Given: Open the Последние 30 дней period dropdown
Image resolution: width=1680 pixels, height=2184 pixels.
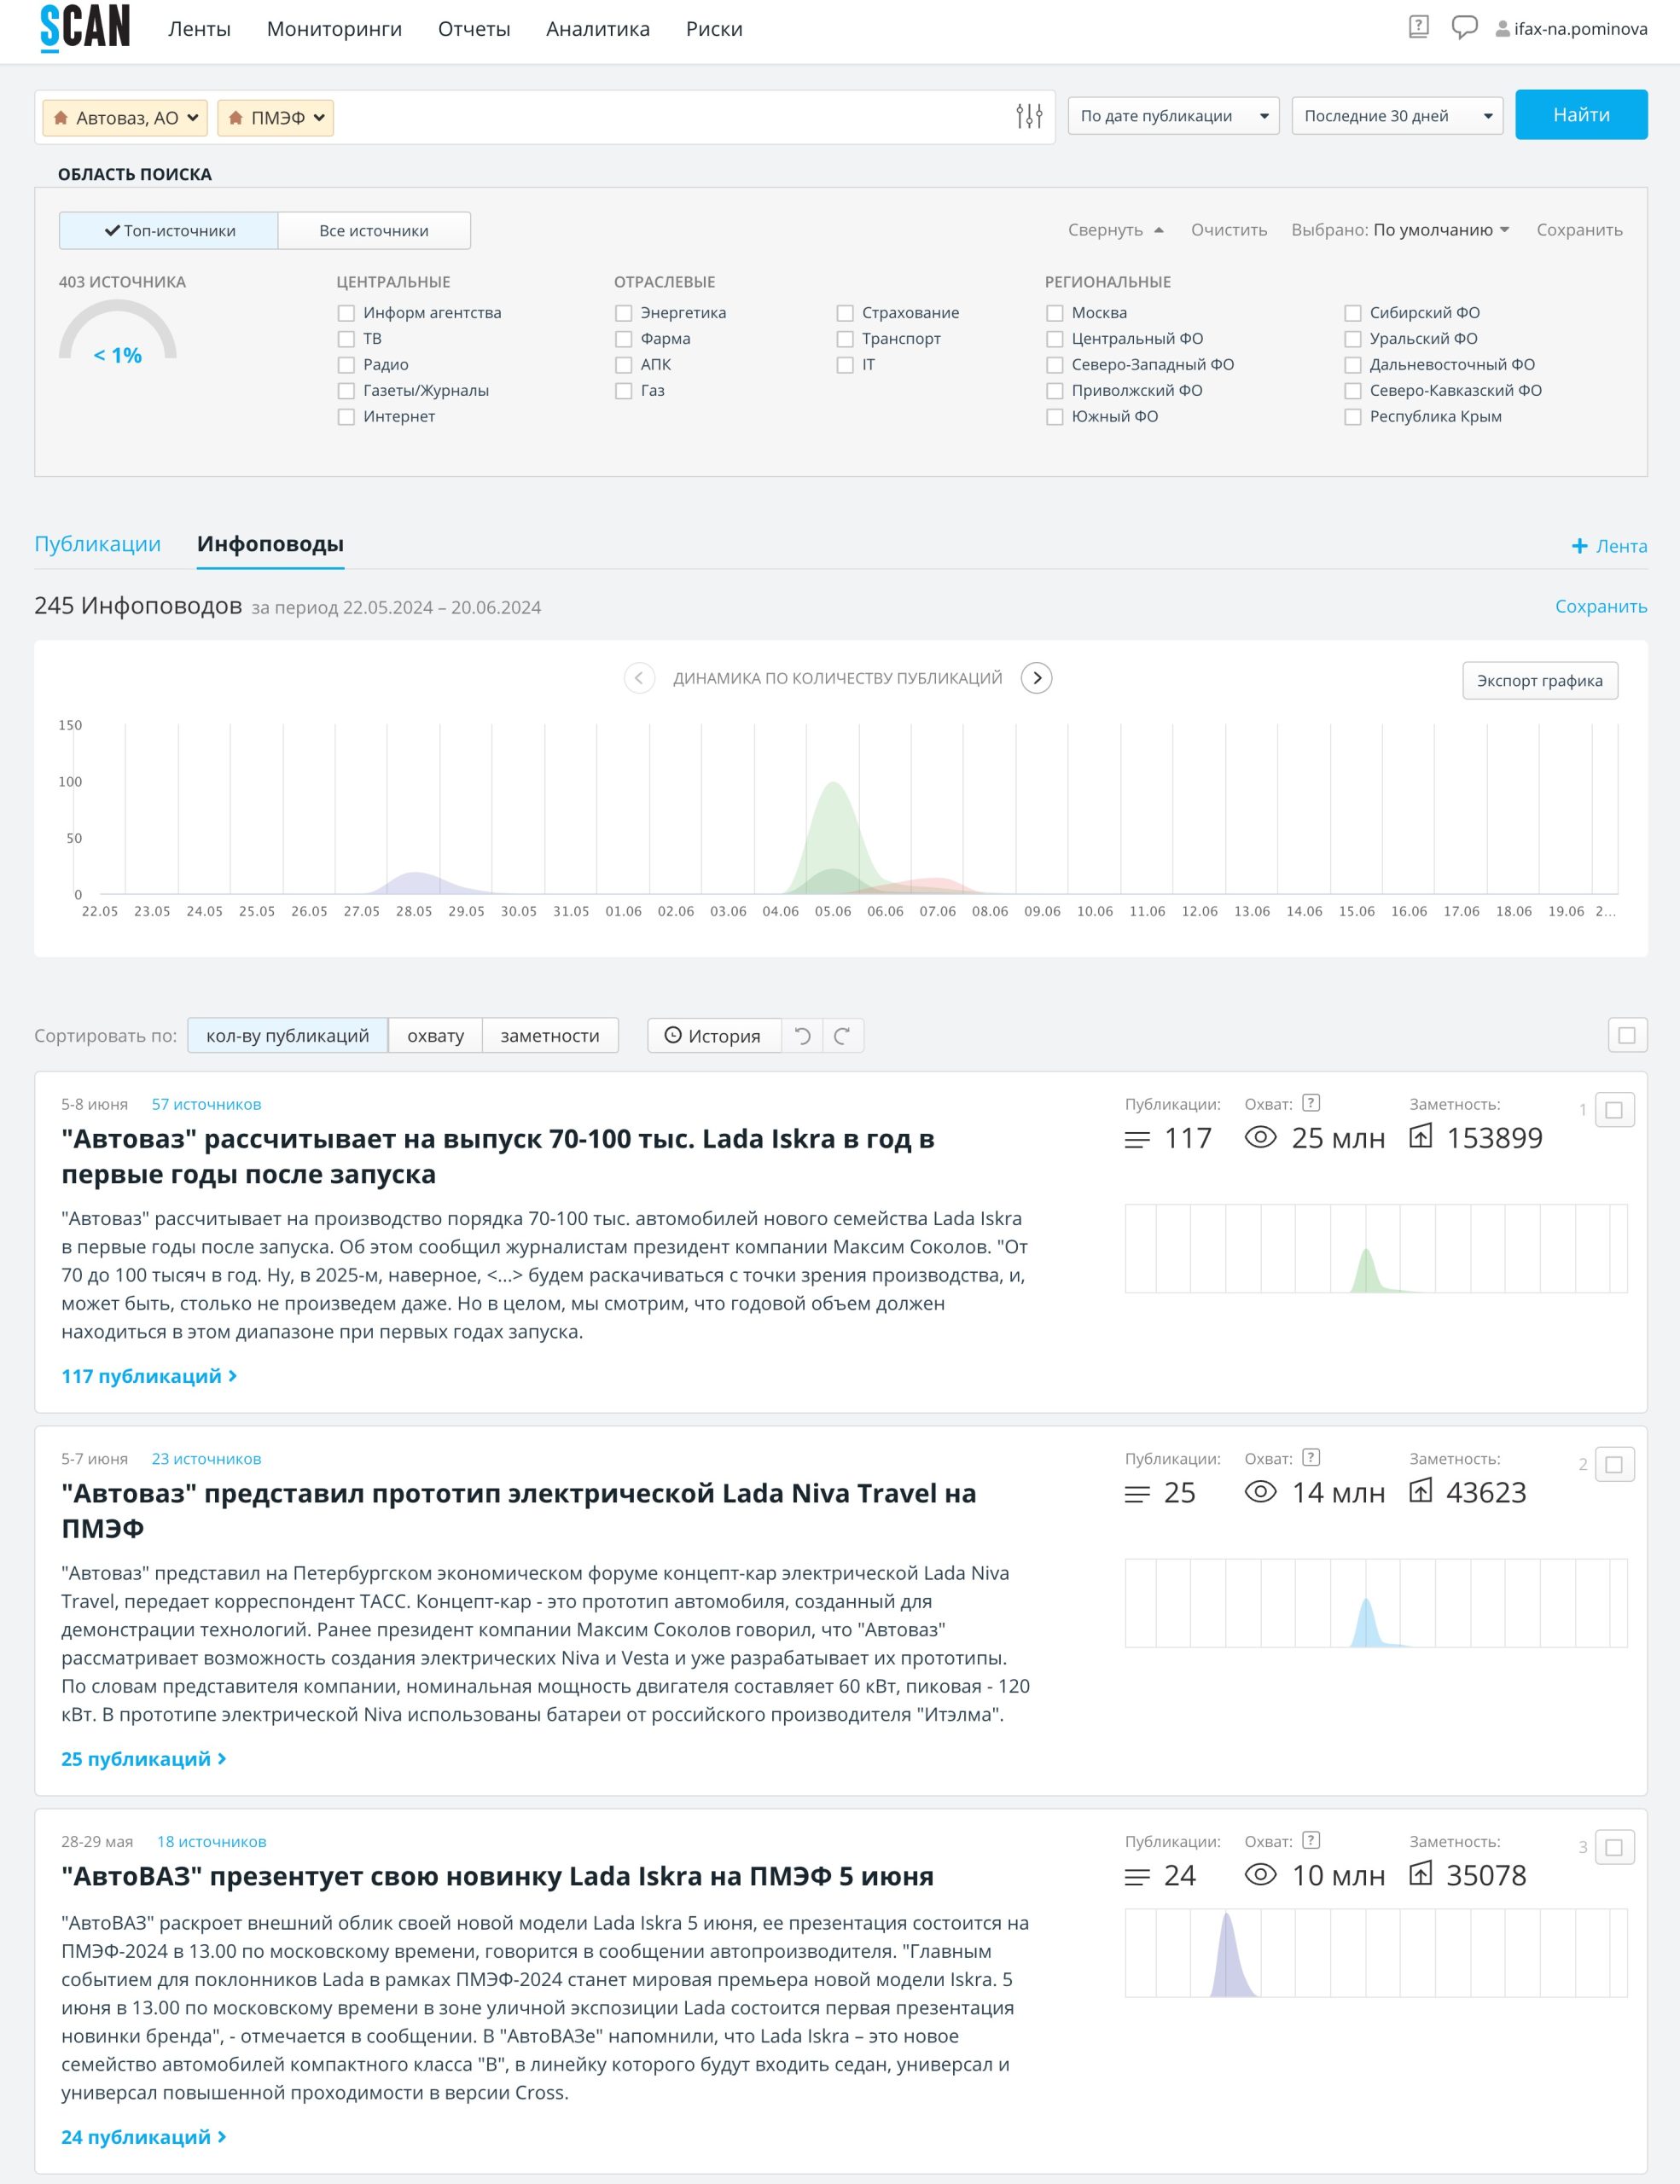Looking at the screenshot, I should click(x=1397, y=116).
